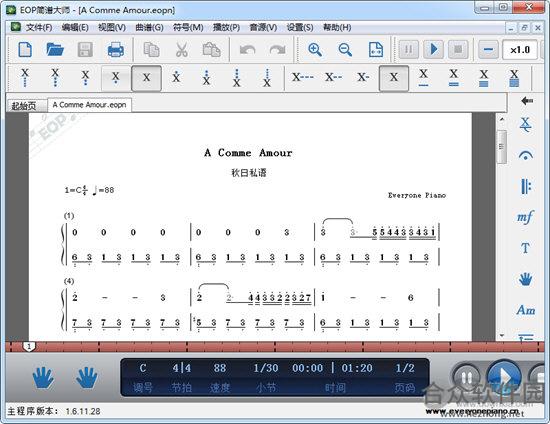Open the 曲谱(G) menu
This screenshot has width=550, height=424.
[x=149, y=27]
